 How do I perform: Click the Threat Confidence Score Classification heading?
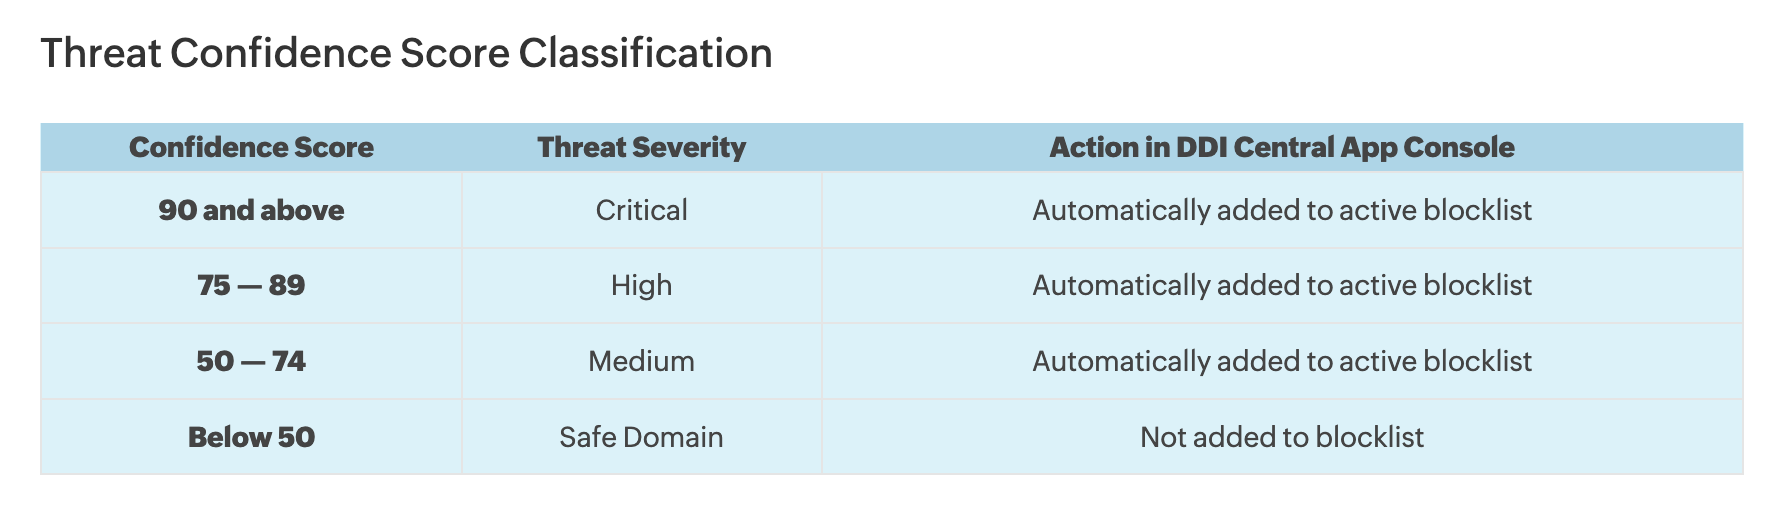point(406,53)
